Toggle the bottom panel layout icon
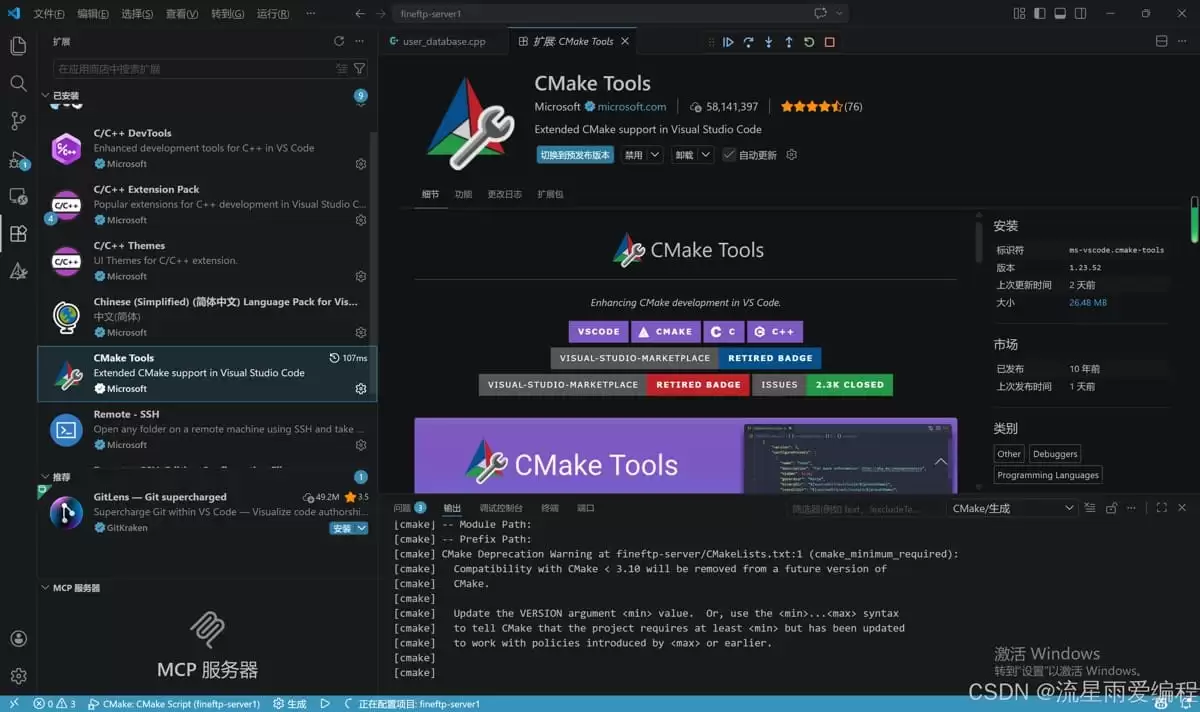The height and width of the screenshot is (712, 1200). point(1062,14)
